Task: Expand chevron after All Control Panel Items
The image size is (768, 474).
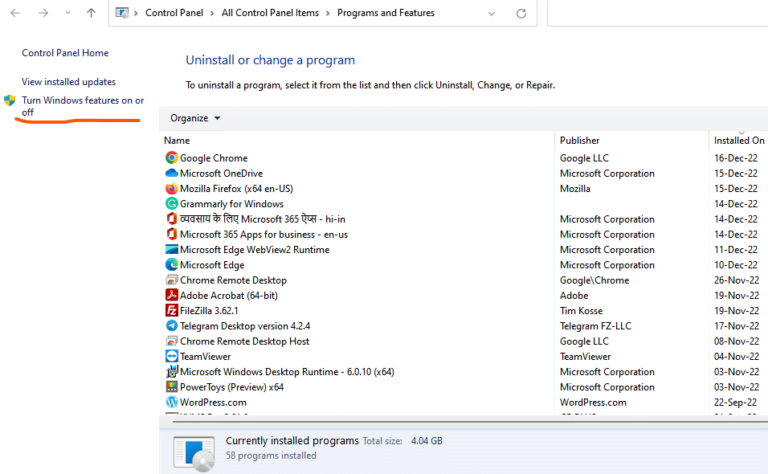Action: click(328, 13)
